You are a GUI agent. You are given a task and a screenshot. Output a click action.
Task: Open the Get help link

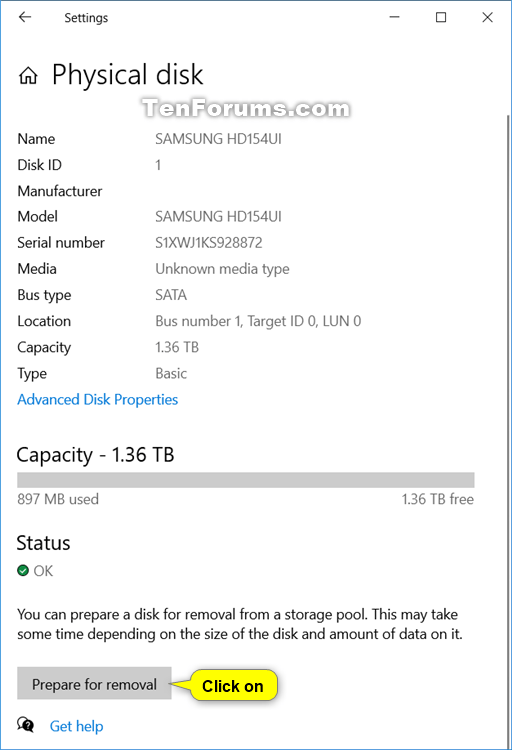click(x=77, y=726)
